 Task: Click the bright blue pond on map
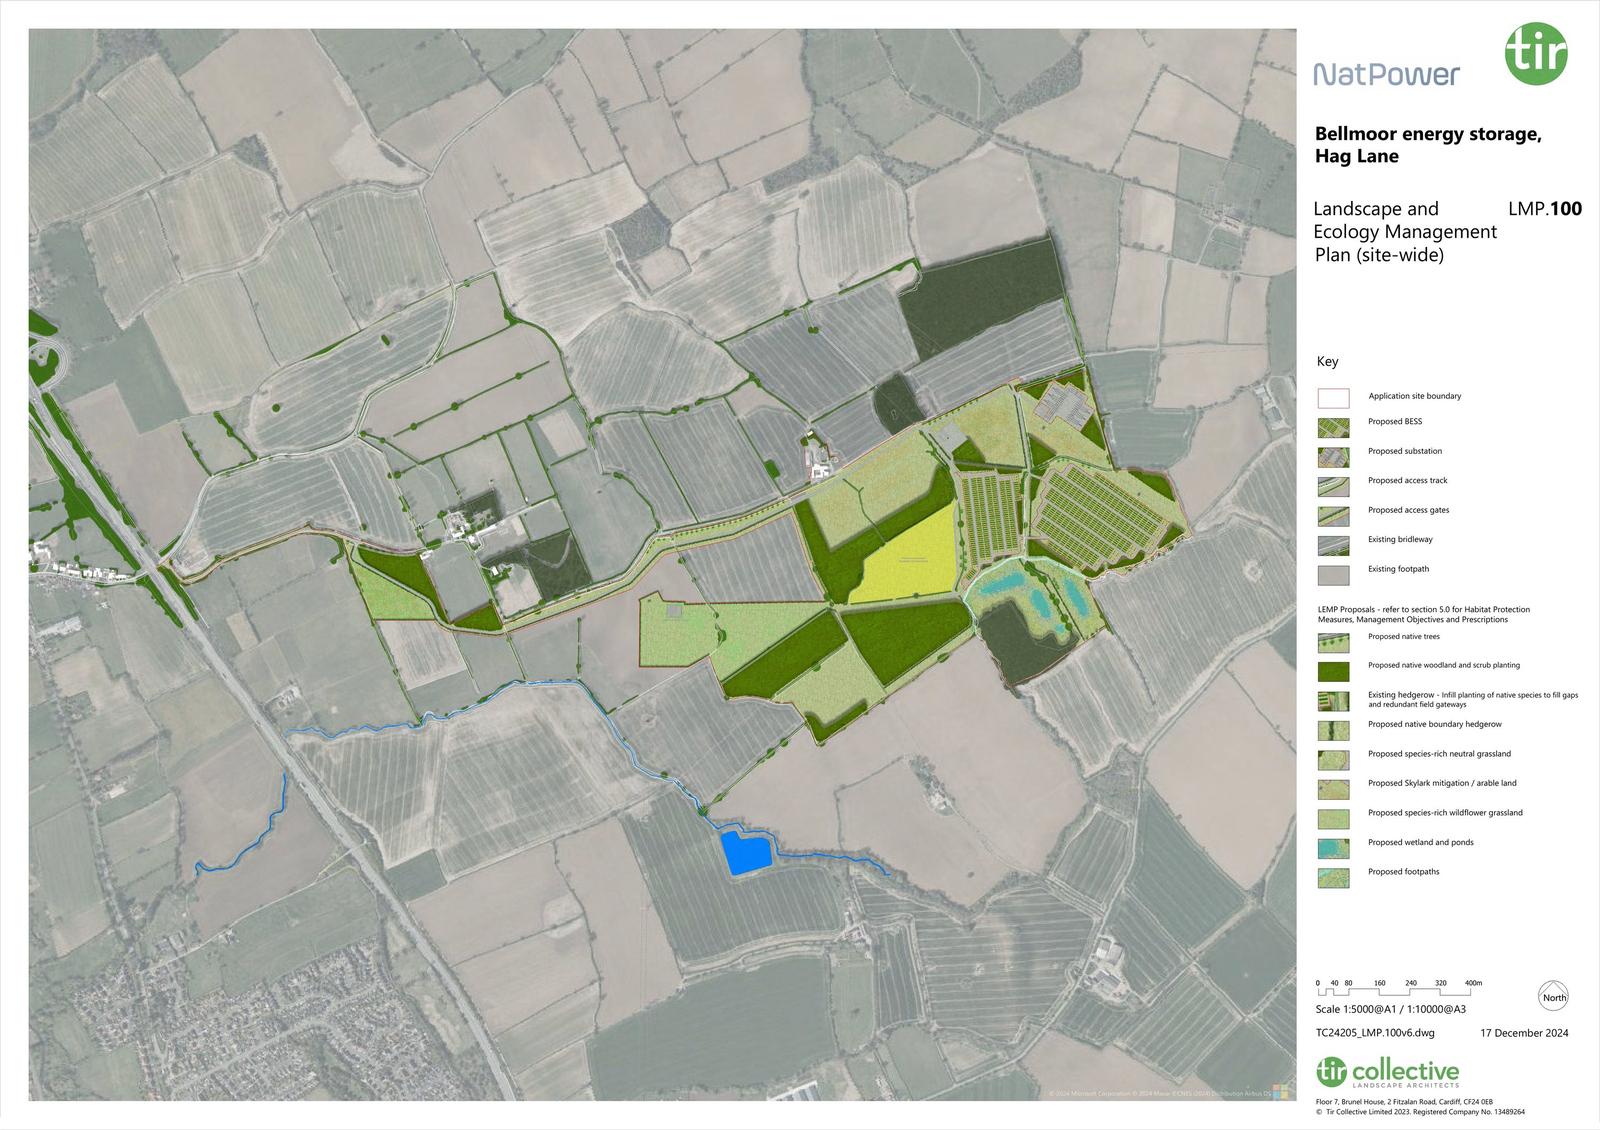coord(746,853)
